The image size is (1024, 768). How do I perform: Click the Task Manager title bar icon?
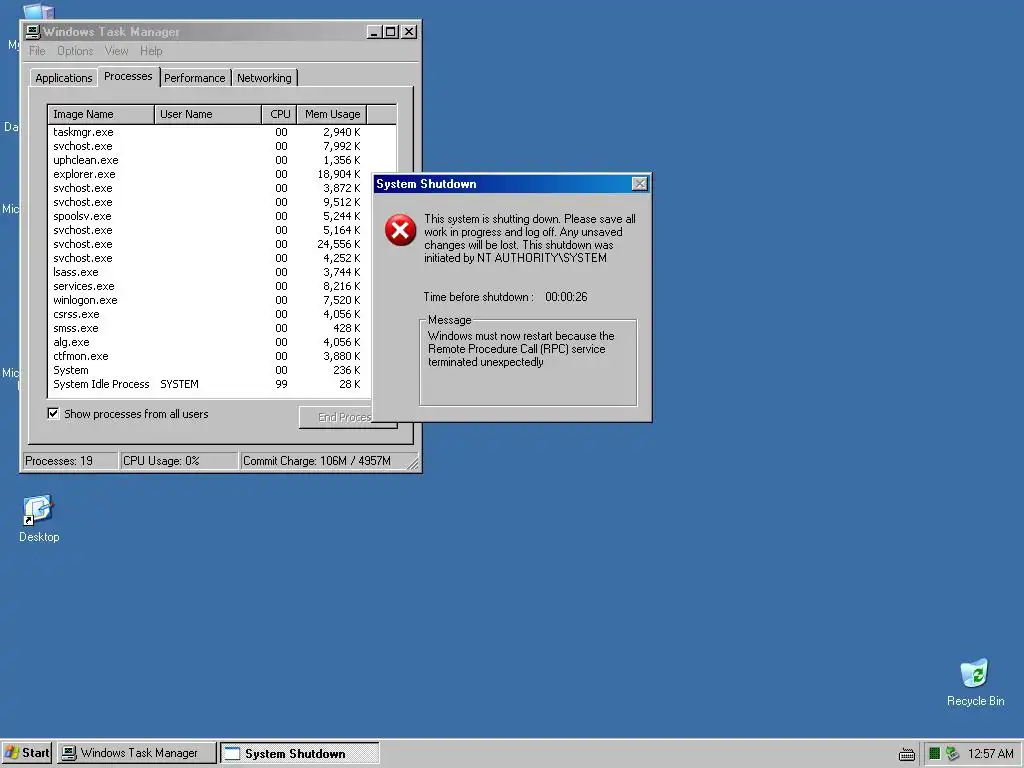[33, 31]
